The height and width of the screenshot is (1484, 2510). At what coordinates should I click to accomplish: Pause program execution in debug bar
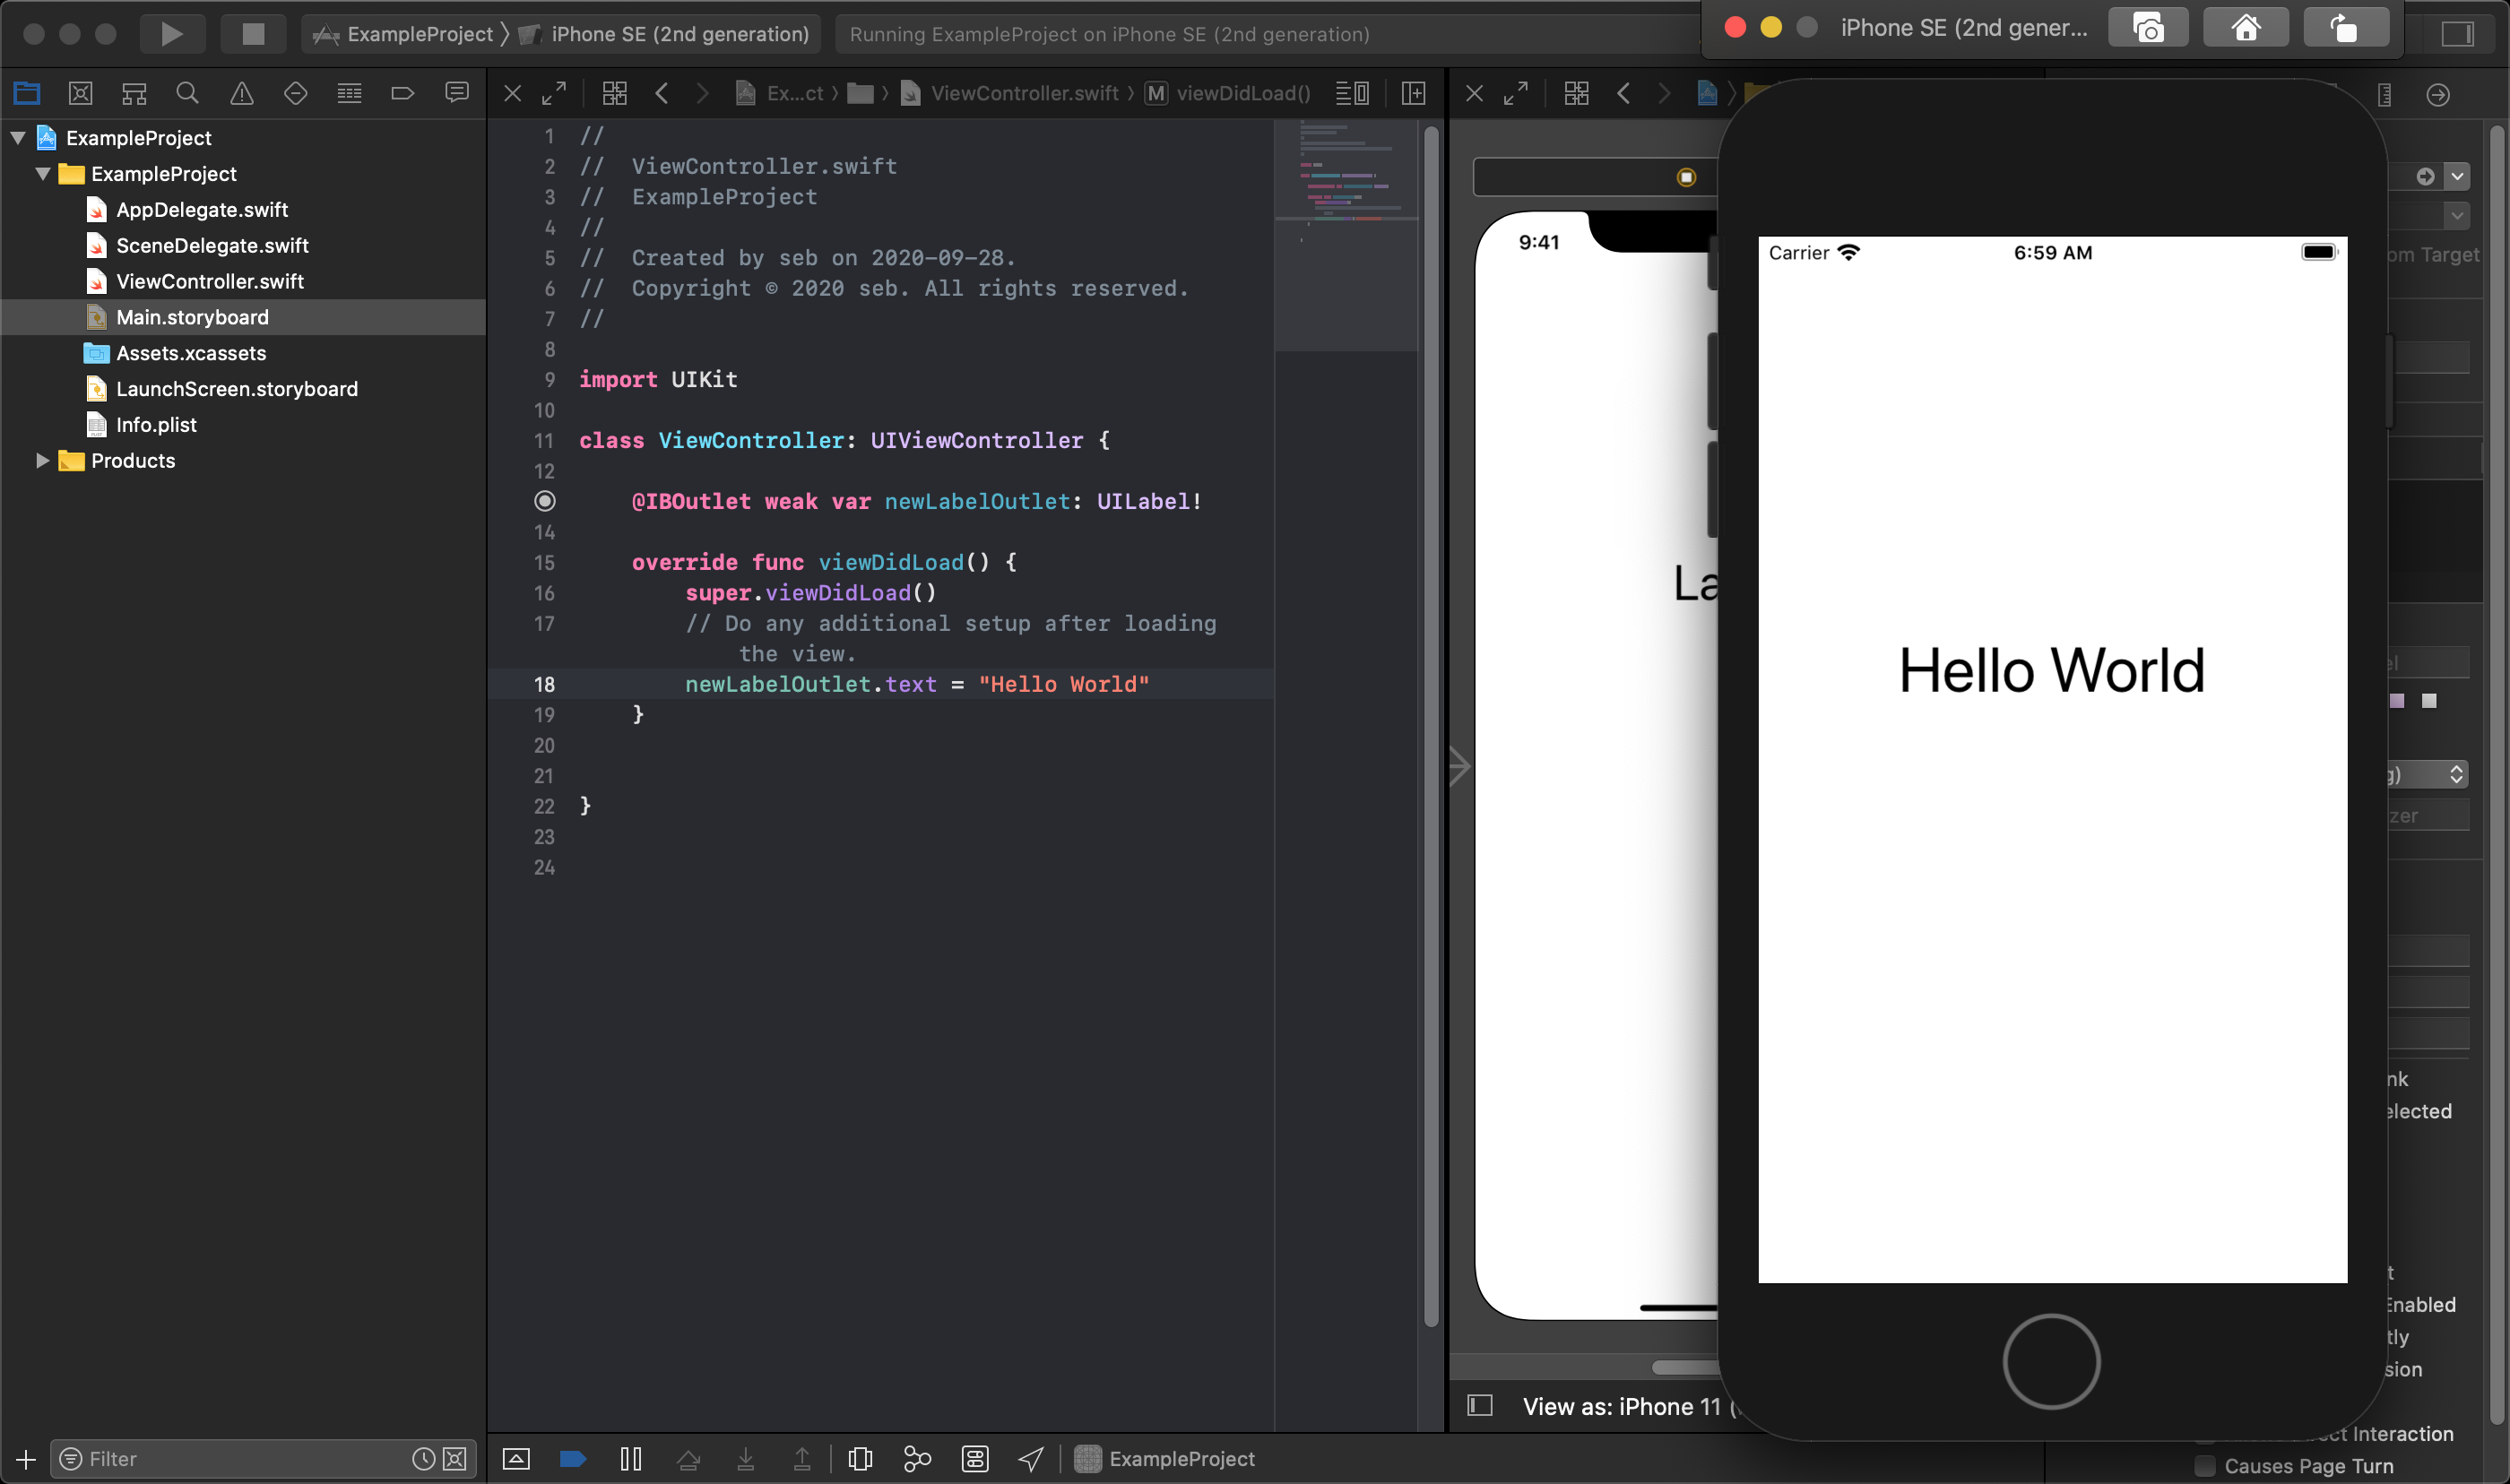pyautogui.click(x=631, y=1458)
